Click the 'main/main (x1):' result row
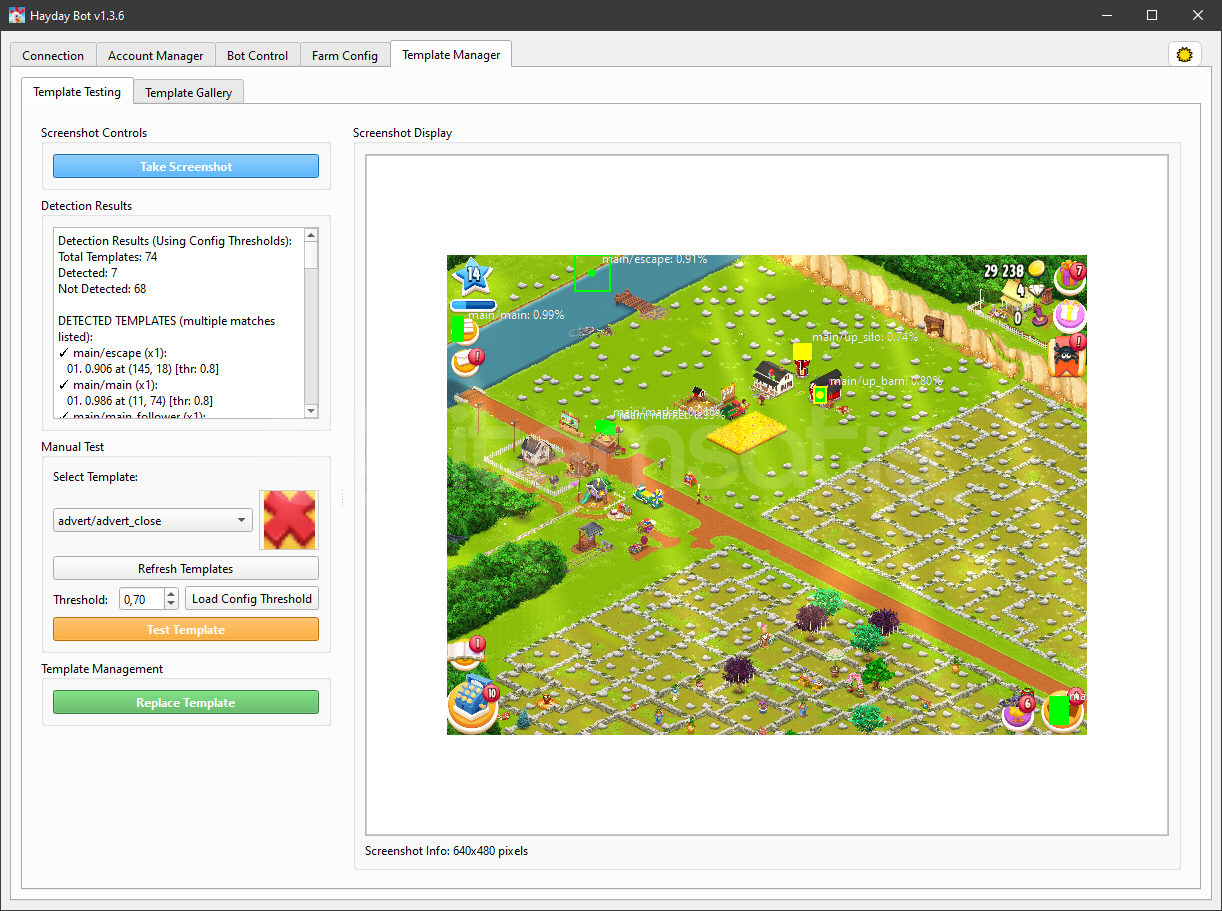The width and height of the screenshot is (1222, 911). 109,385
